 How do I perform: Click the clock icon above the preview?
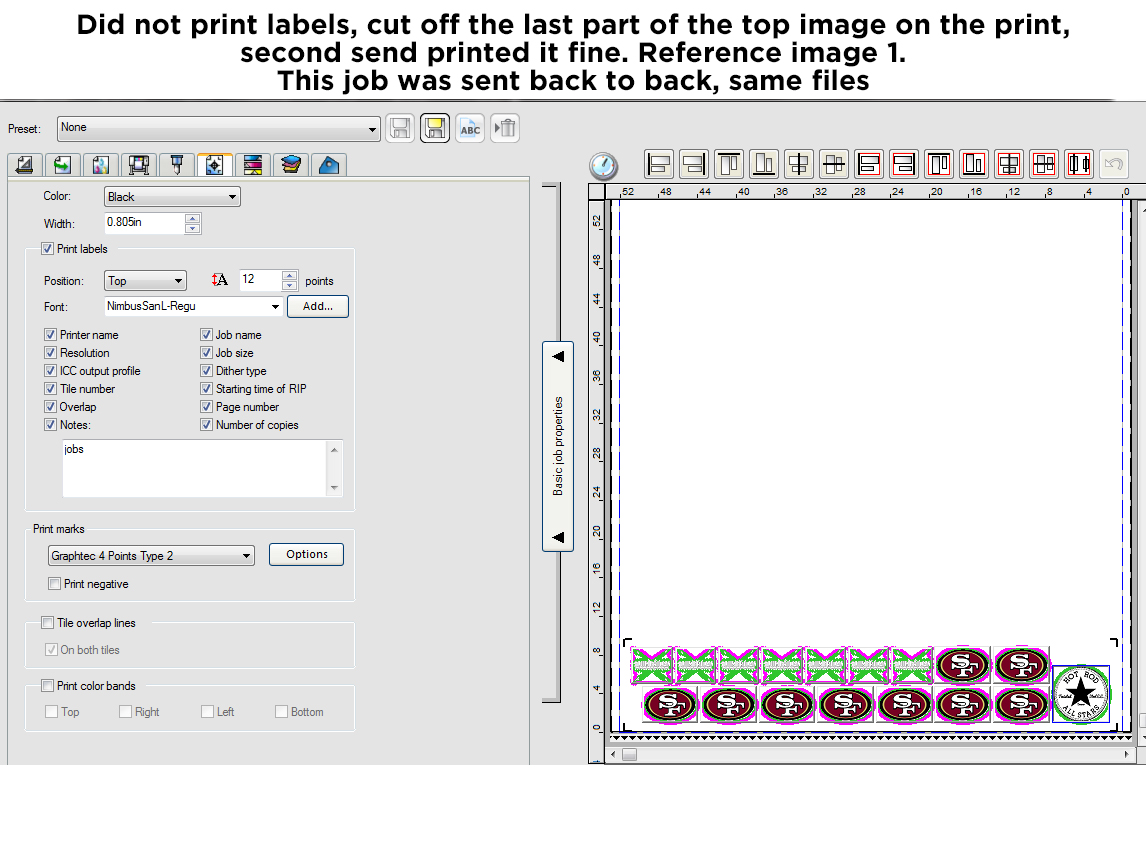point(604,166)
